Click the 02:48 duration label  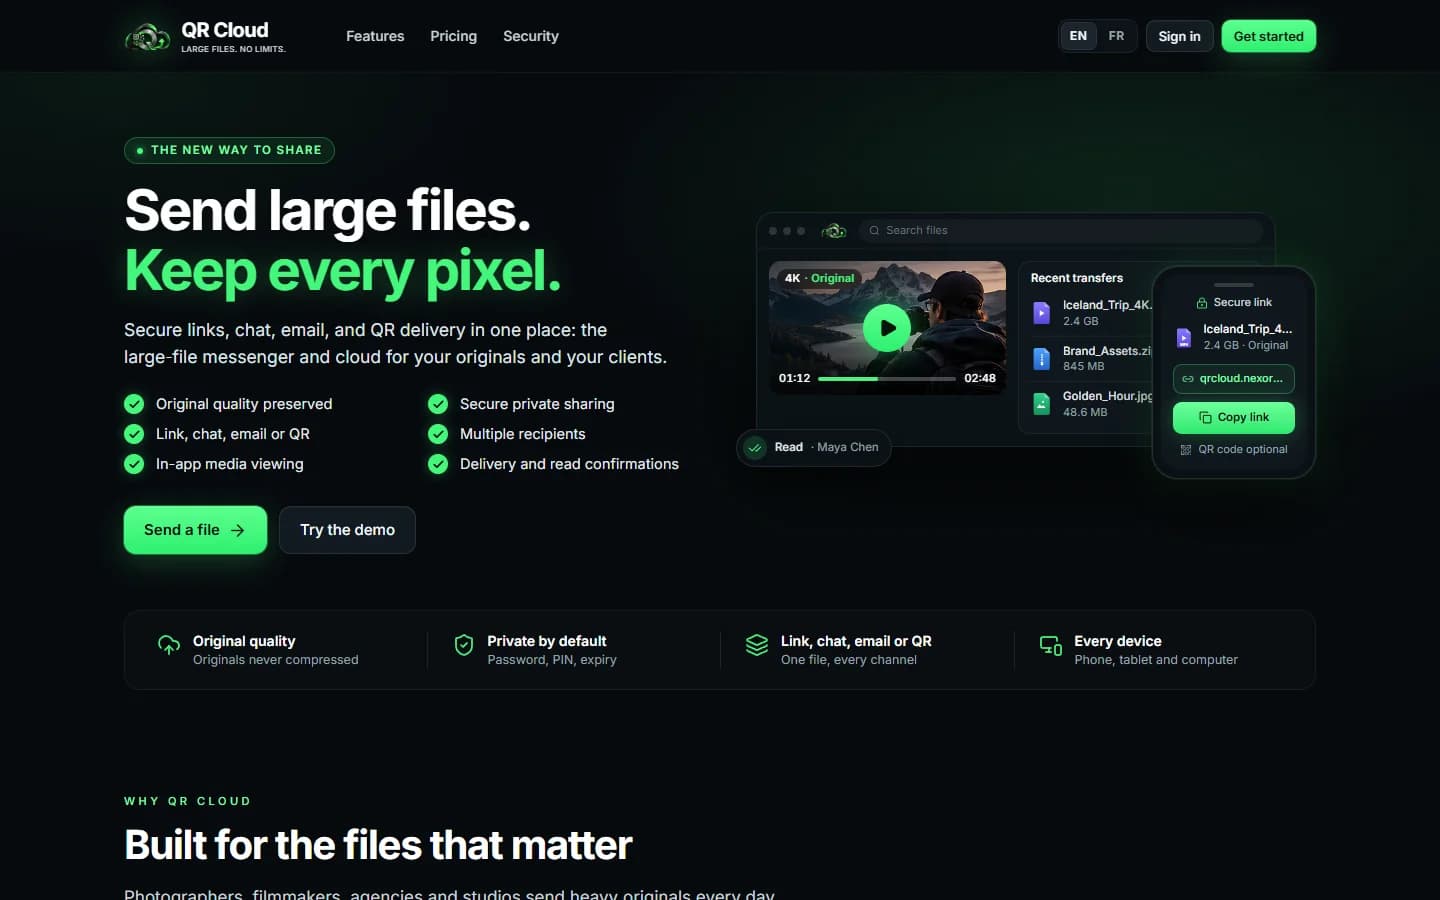(980, 379)
